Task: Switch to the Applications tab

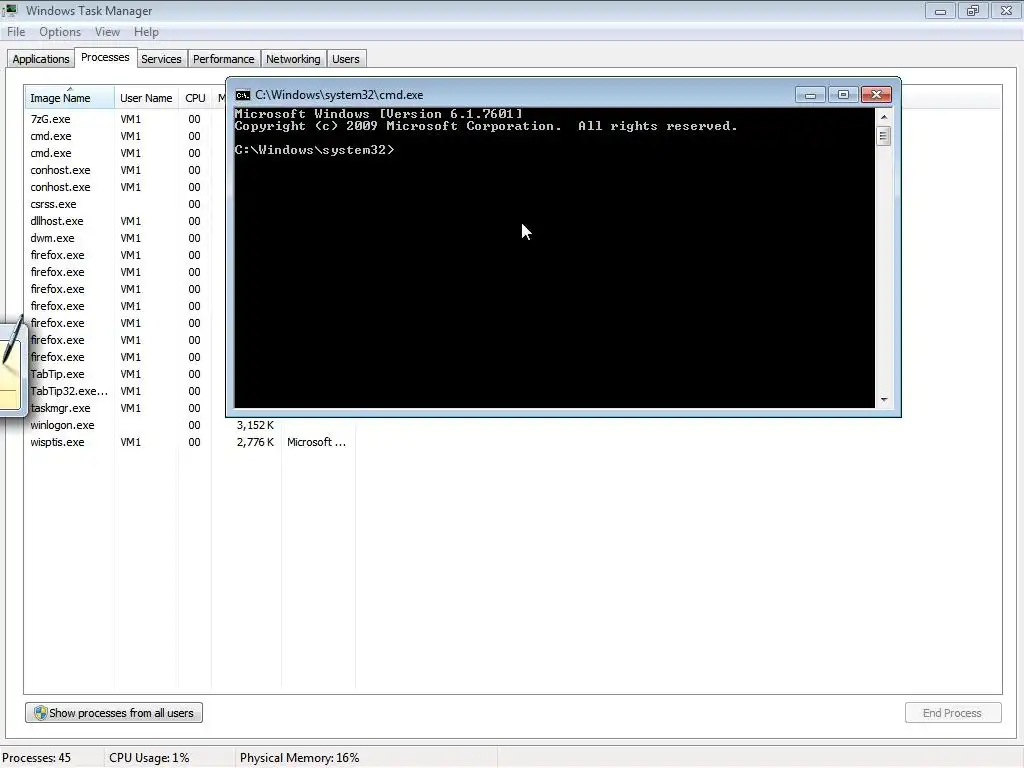Action: pyautogui.click(x=40, y=59)
